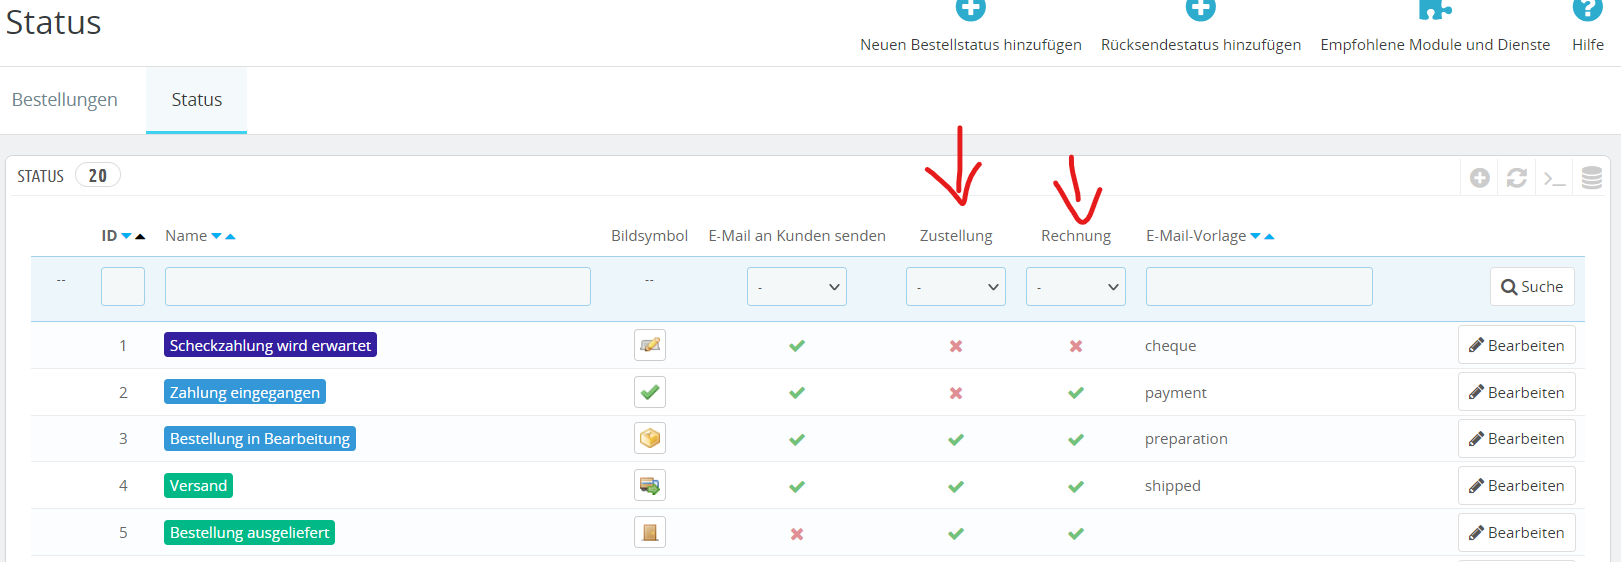
Task: Click Bearbeiten for Bestellung ausgeliefert
Action: point(1517,532)
